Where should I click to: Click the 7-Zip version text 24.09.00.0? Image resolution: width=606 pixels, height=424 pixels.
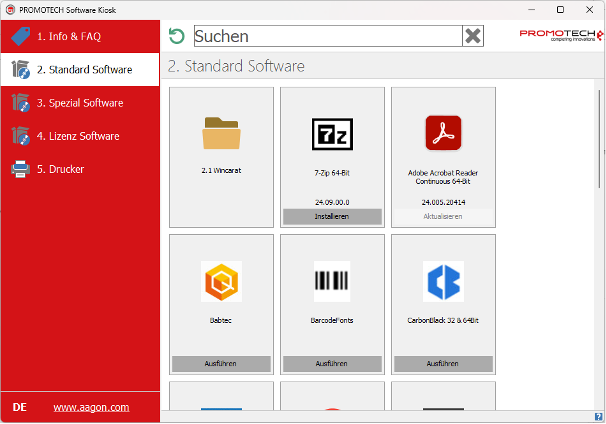(332, 203)
